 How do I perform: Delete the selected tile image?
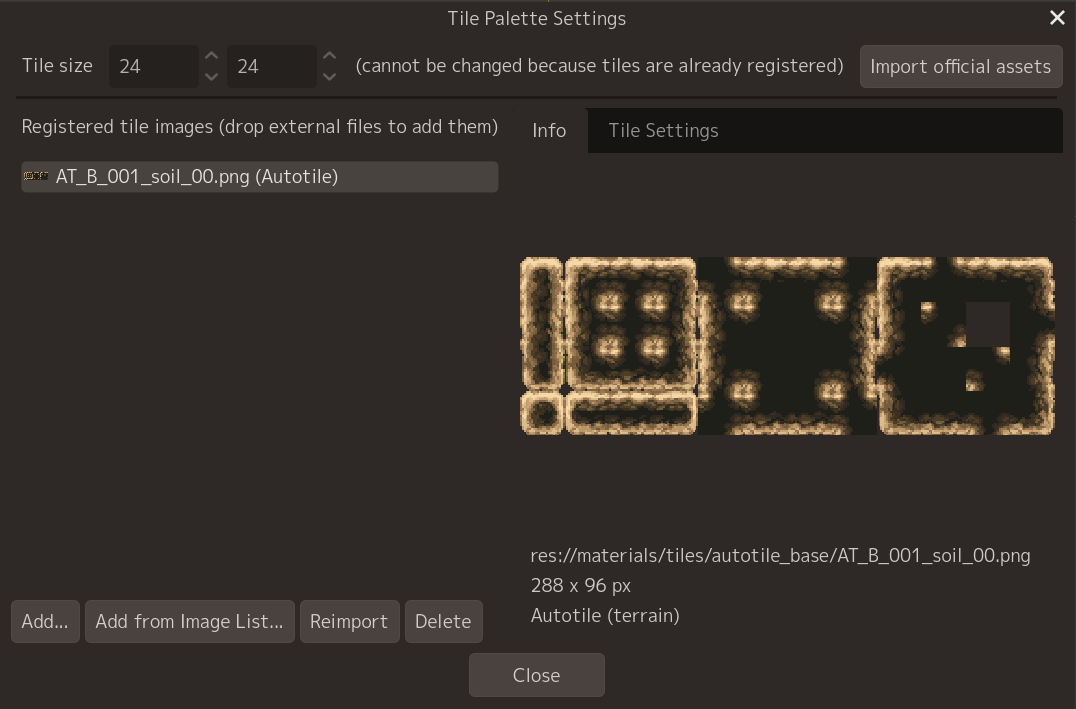pos(443,622)
